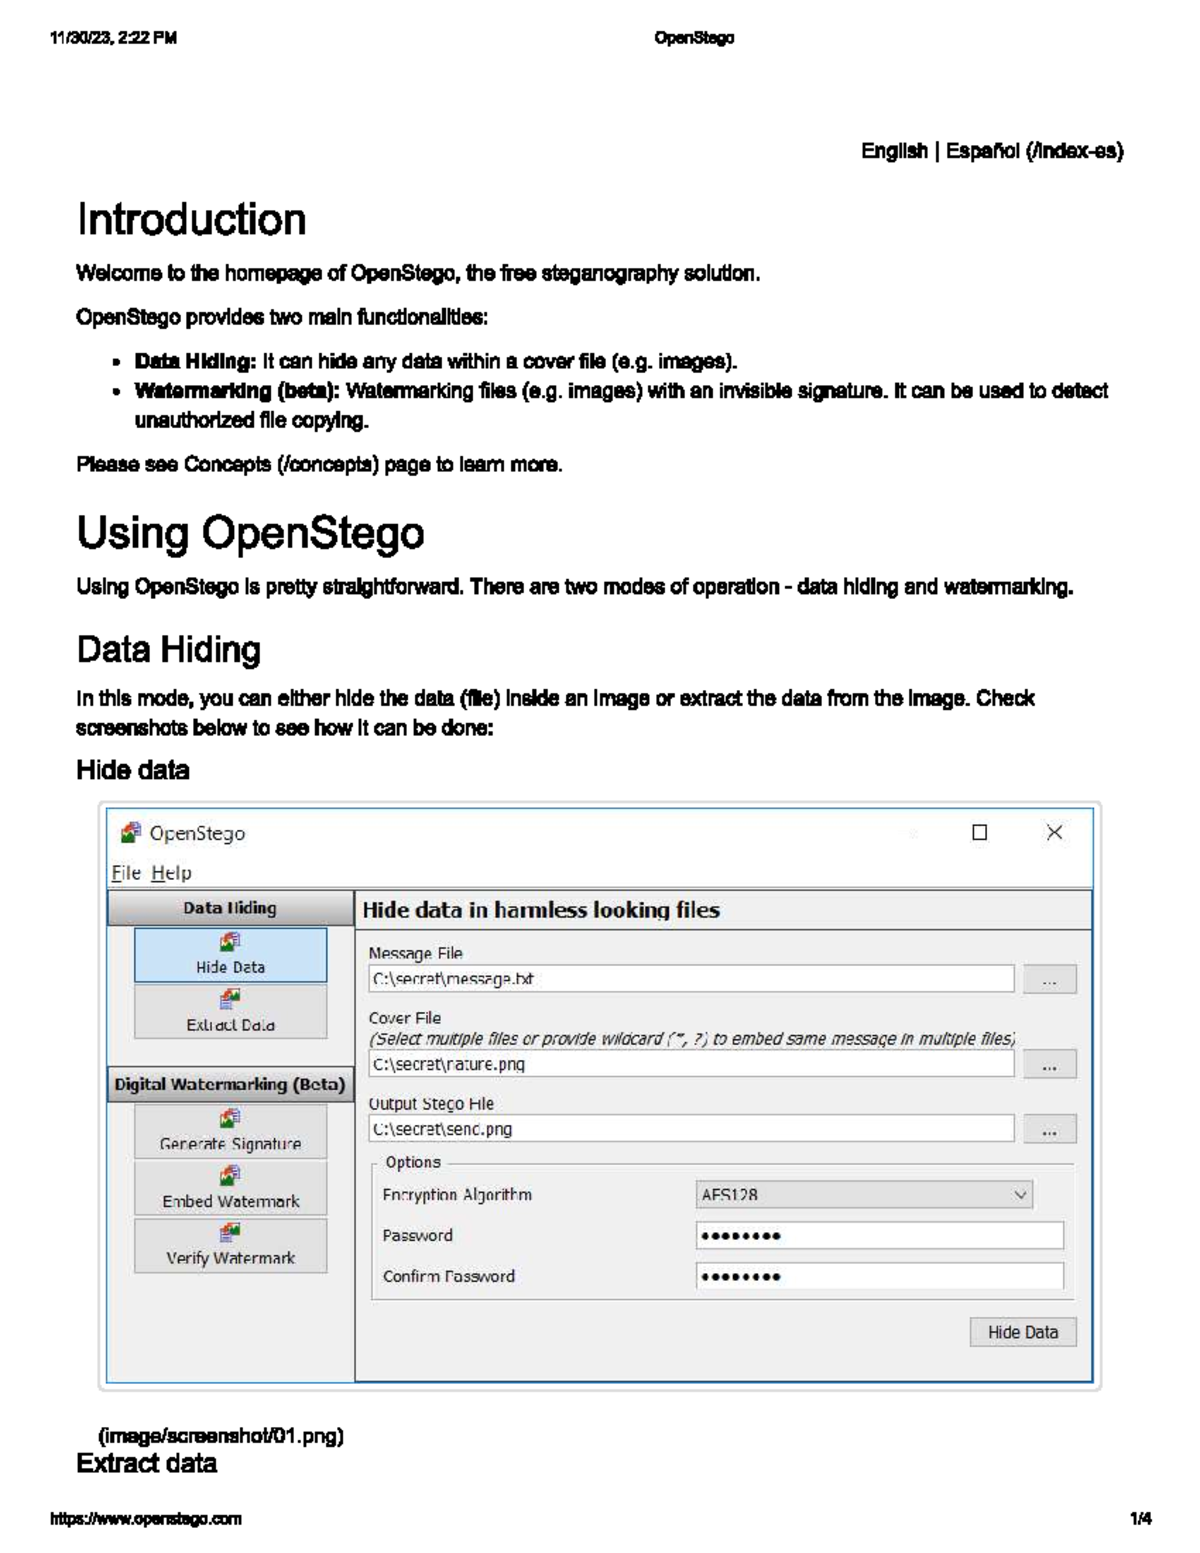The width and height of the screenshot is (1200, 1553).
Task: Click the Introduction heading
Action: click(x=191, y=220)
